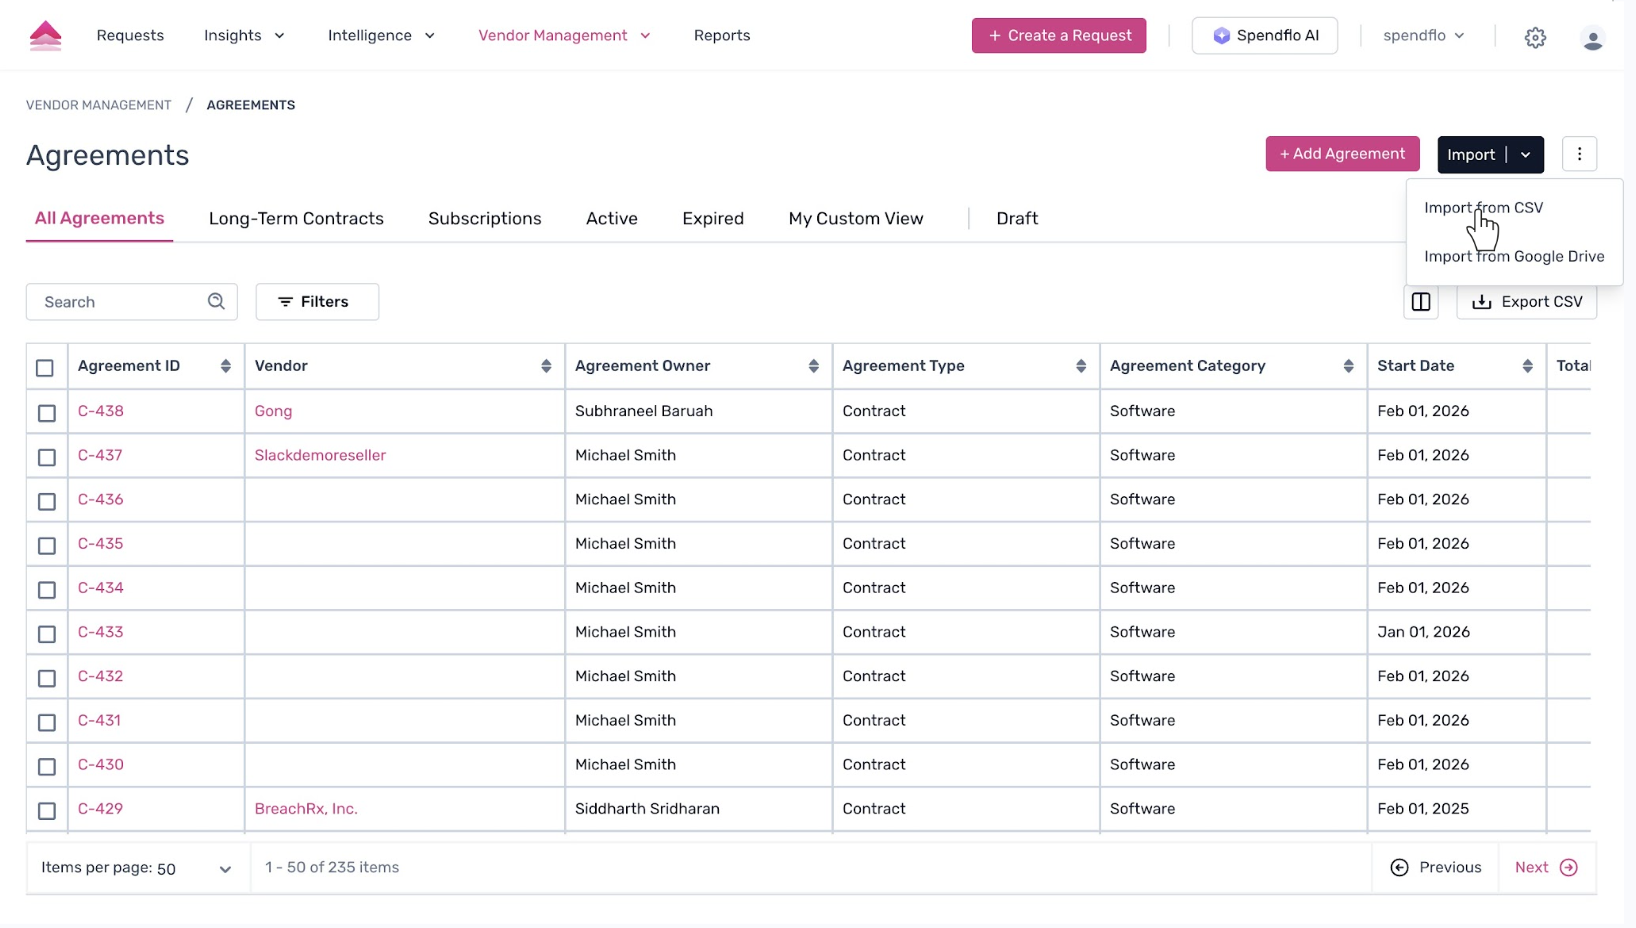This screenshot has width=1636, height=928.
Task: Check the box for agreement C-438
Action: [47, 412]
